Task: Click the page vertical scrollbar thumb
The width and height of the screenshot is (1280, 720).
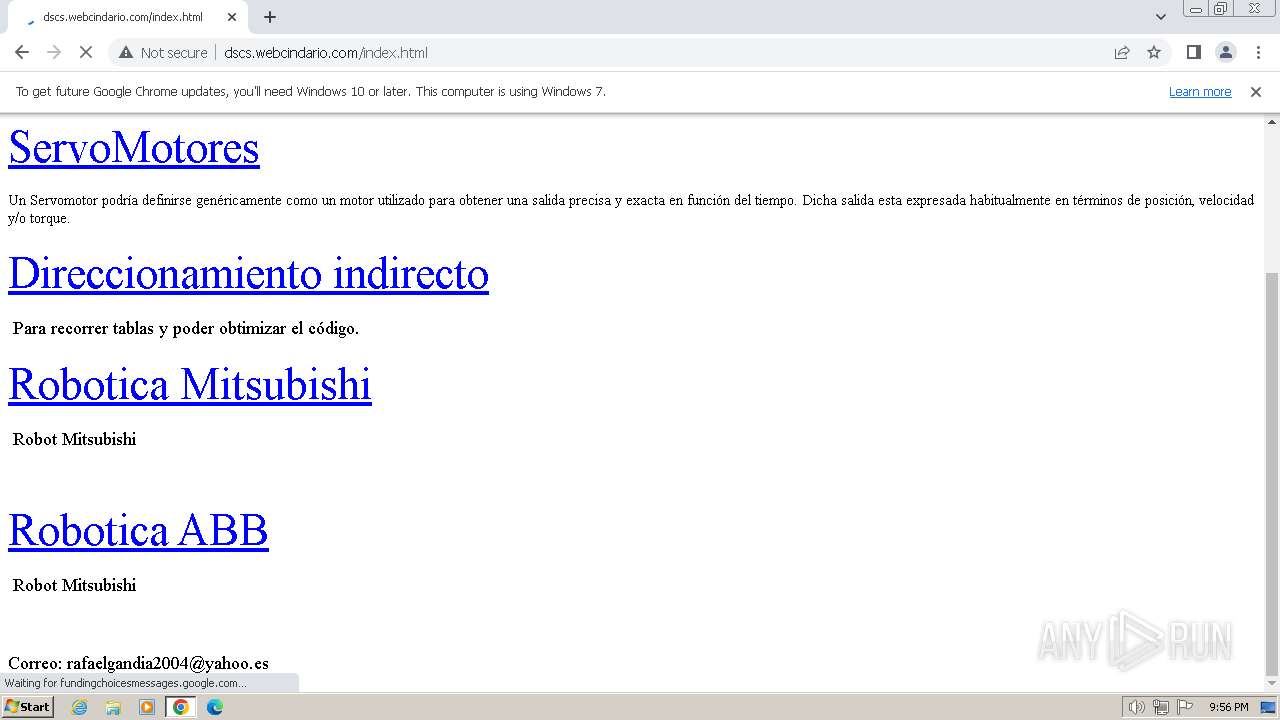Action: tap(1271, 474)
